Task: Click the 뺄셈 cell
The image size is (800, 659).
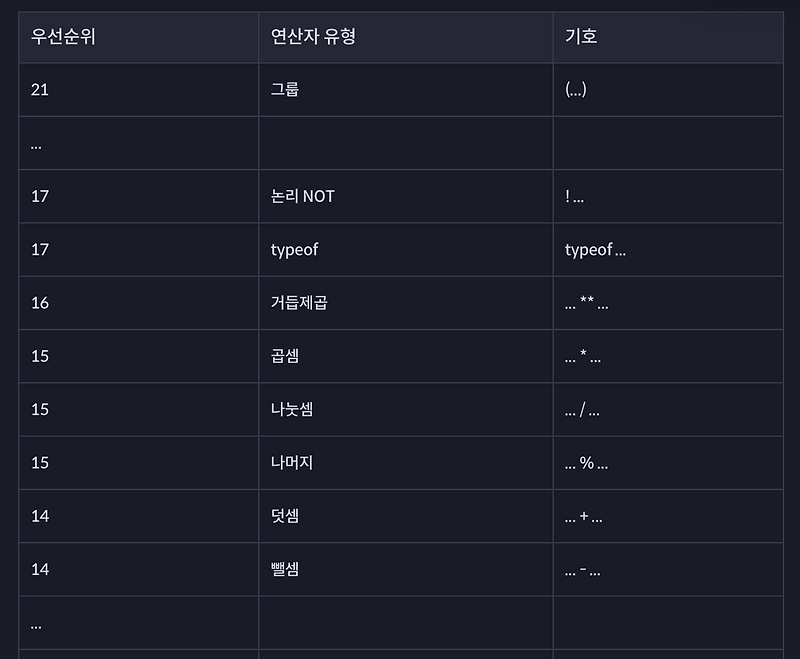Action: pyautogui.click(x=406, y=569)
